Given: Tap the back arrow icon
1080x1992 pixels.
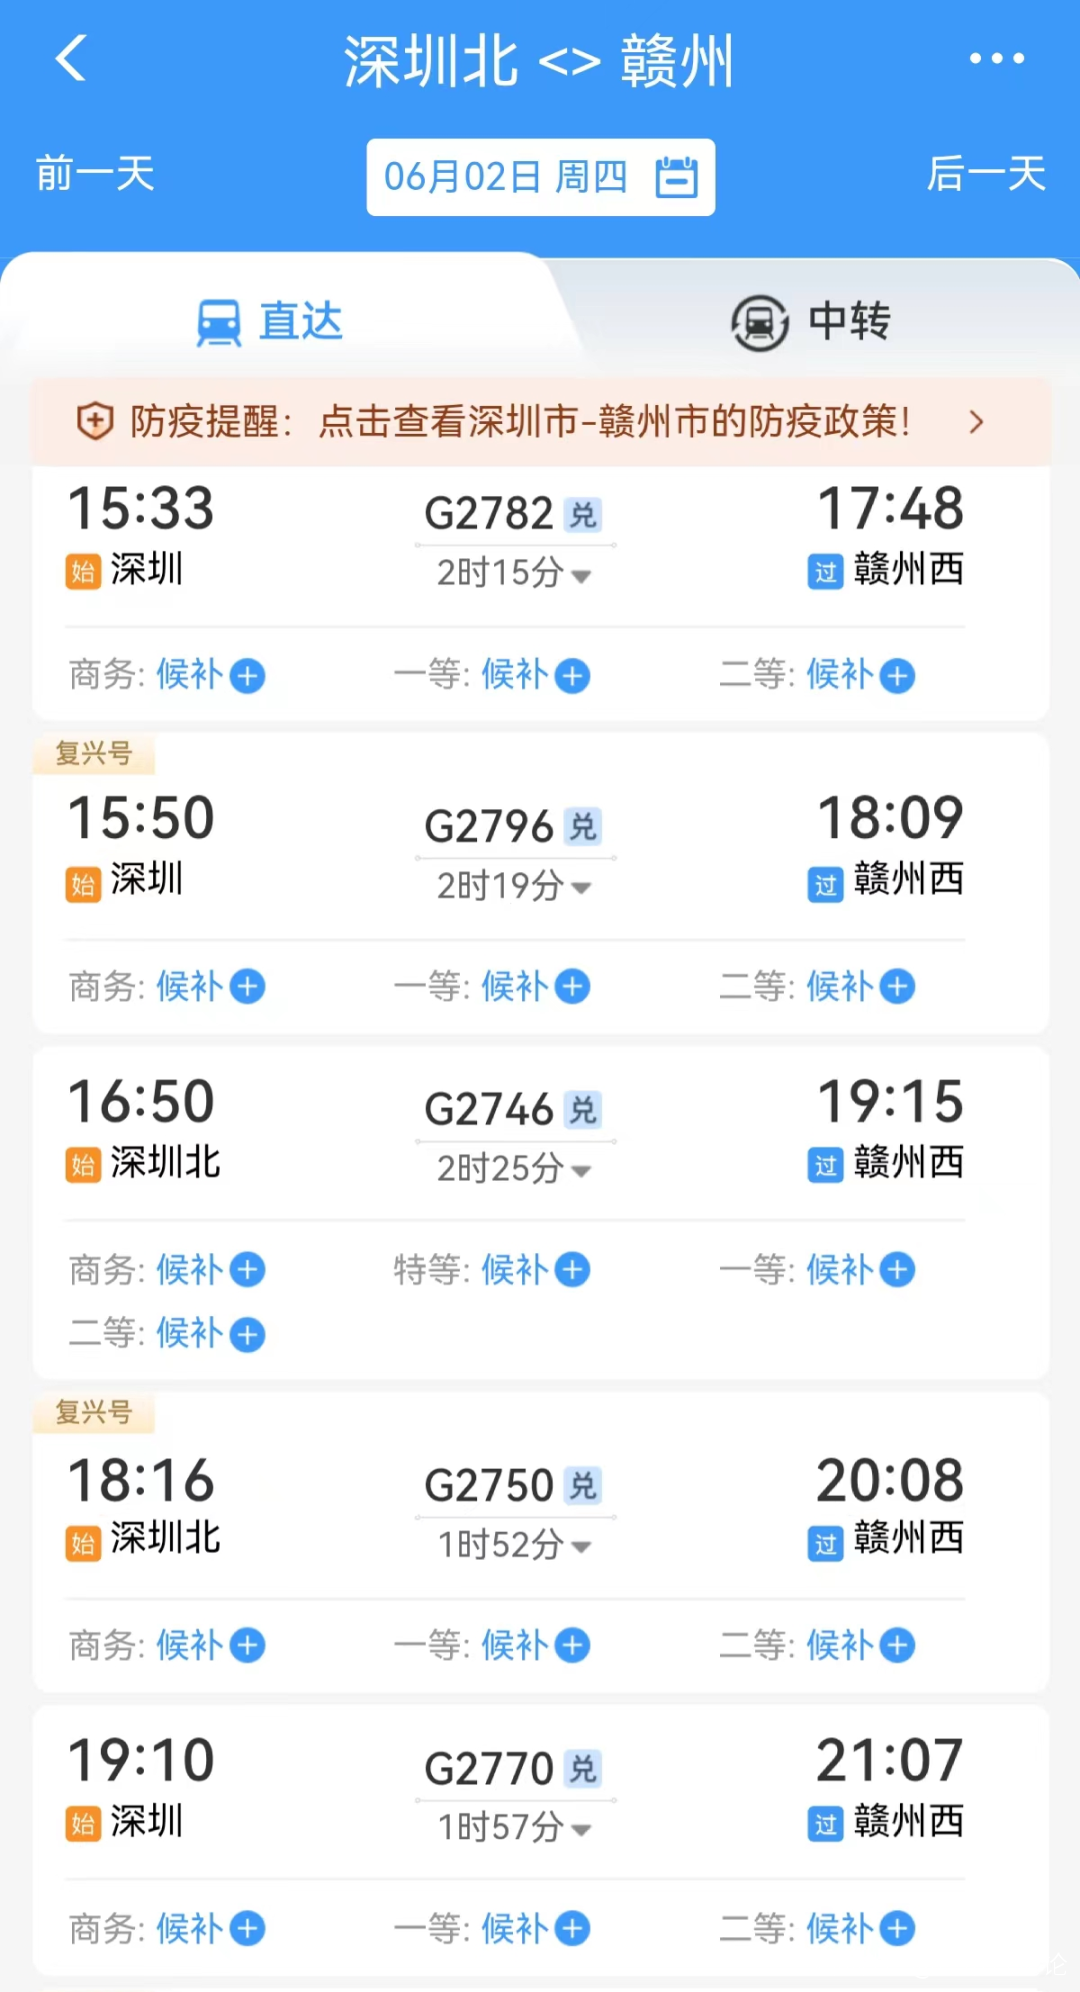Looking at the screenshot, I should (x=70, y=58).
